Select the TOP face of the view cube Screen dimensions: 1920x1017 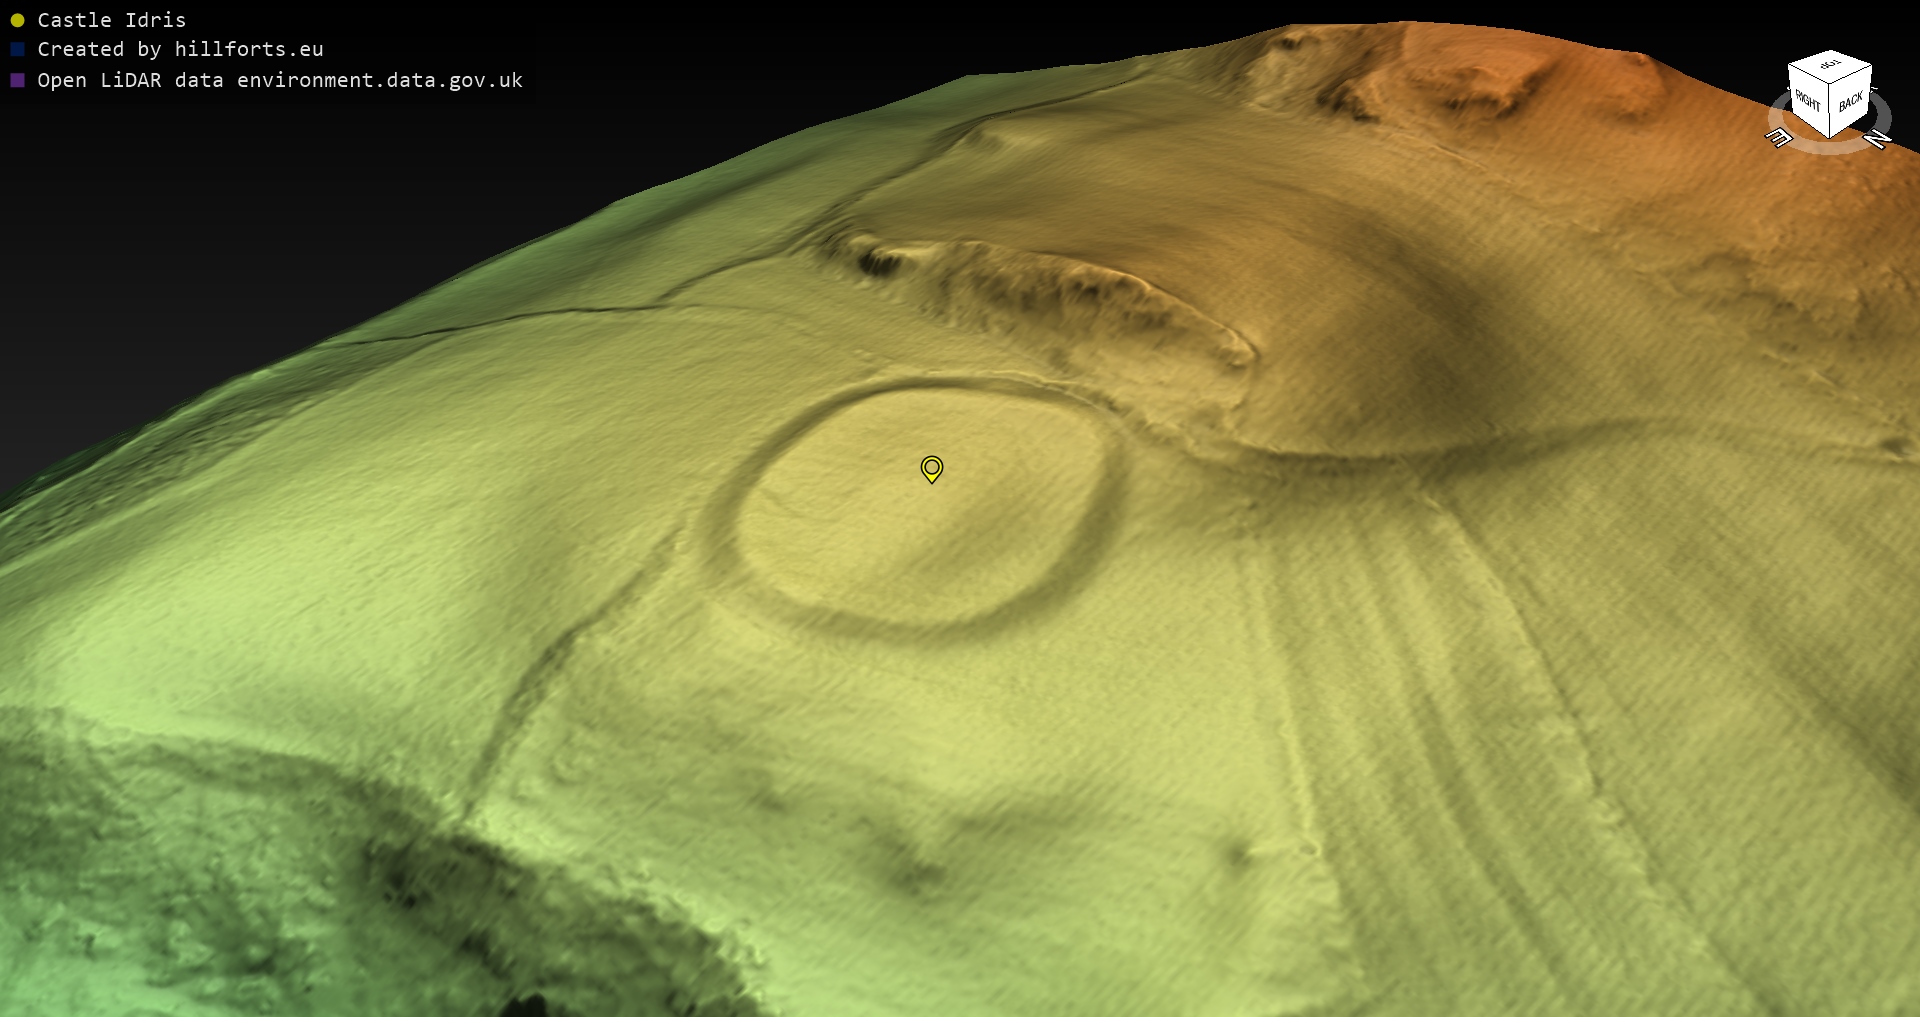tap(1831, 66)
